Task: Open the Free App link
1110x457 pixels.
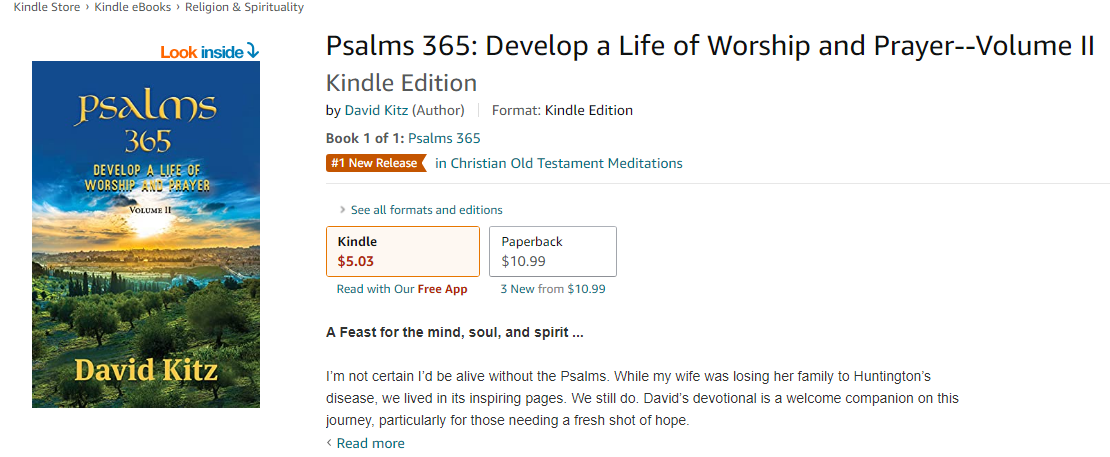Action: tap(442, 289)
